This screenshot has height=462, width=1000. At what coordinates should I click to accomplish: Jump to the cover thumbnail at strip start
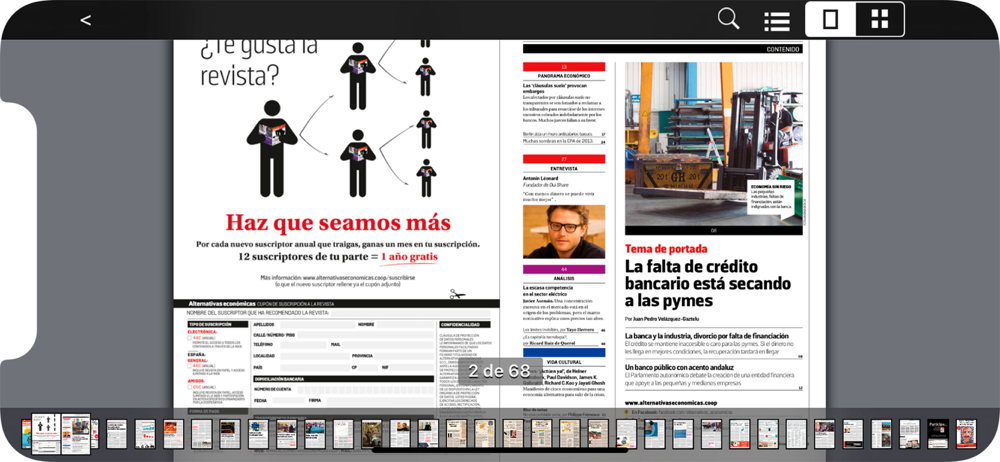click(x=26, y=434)
